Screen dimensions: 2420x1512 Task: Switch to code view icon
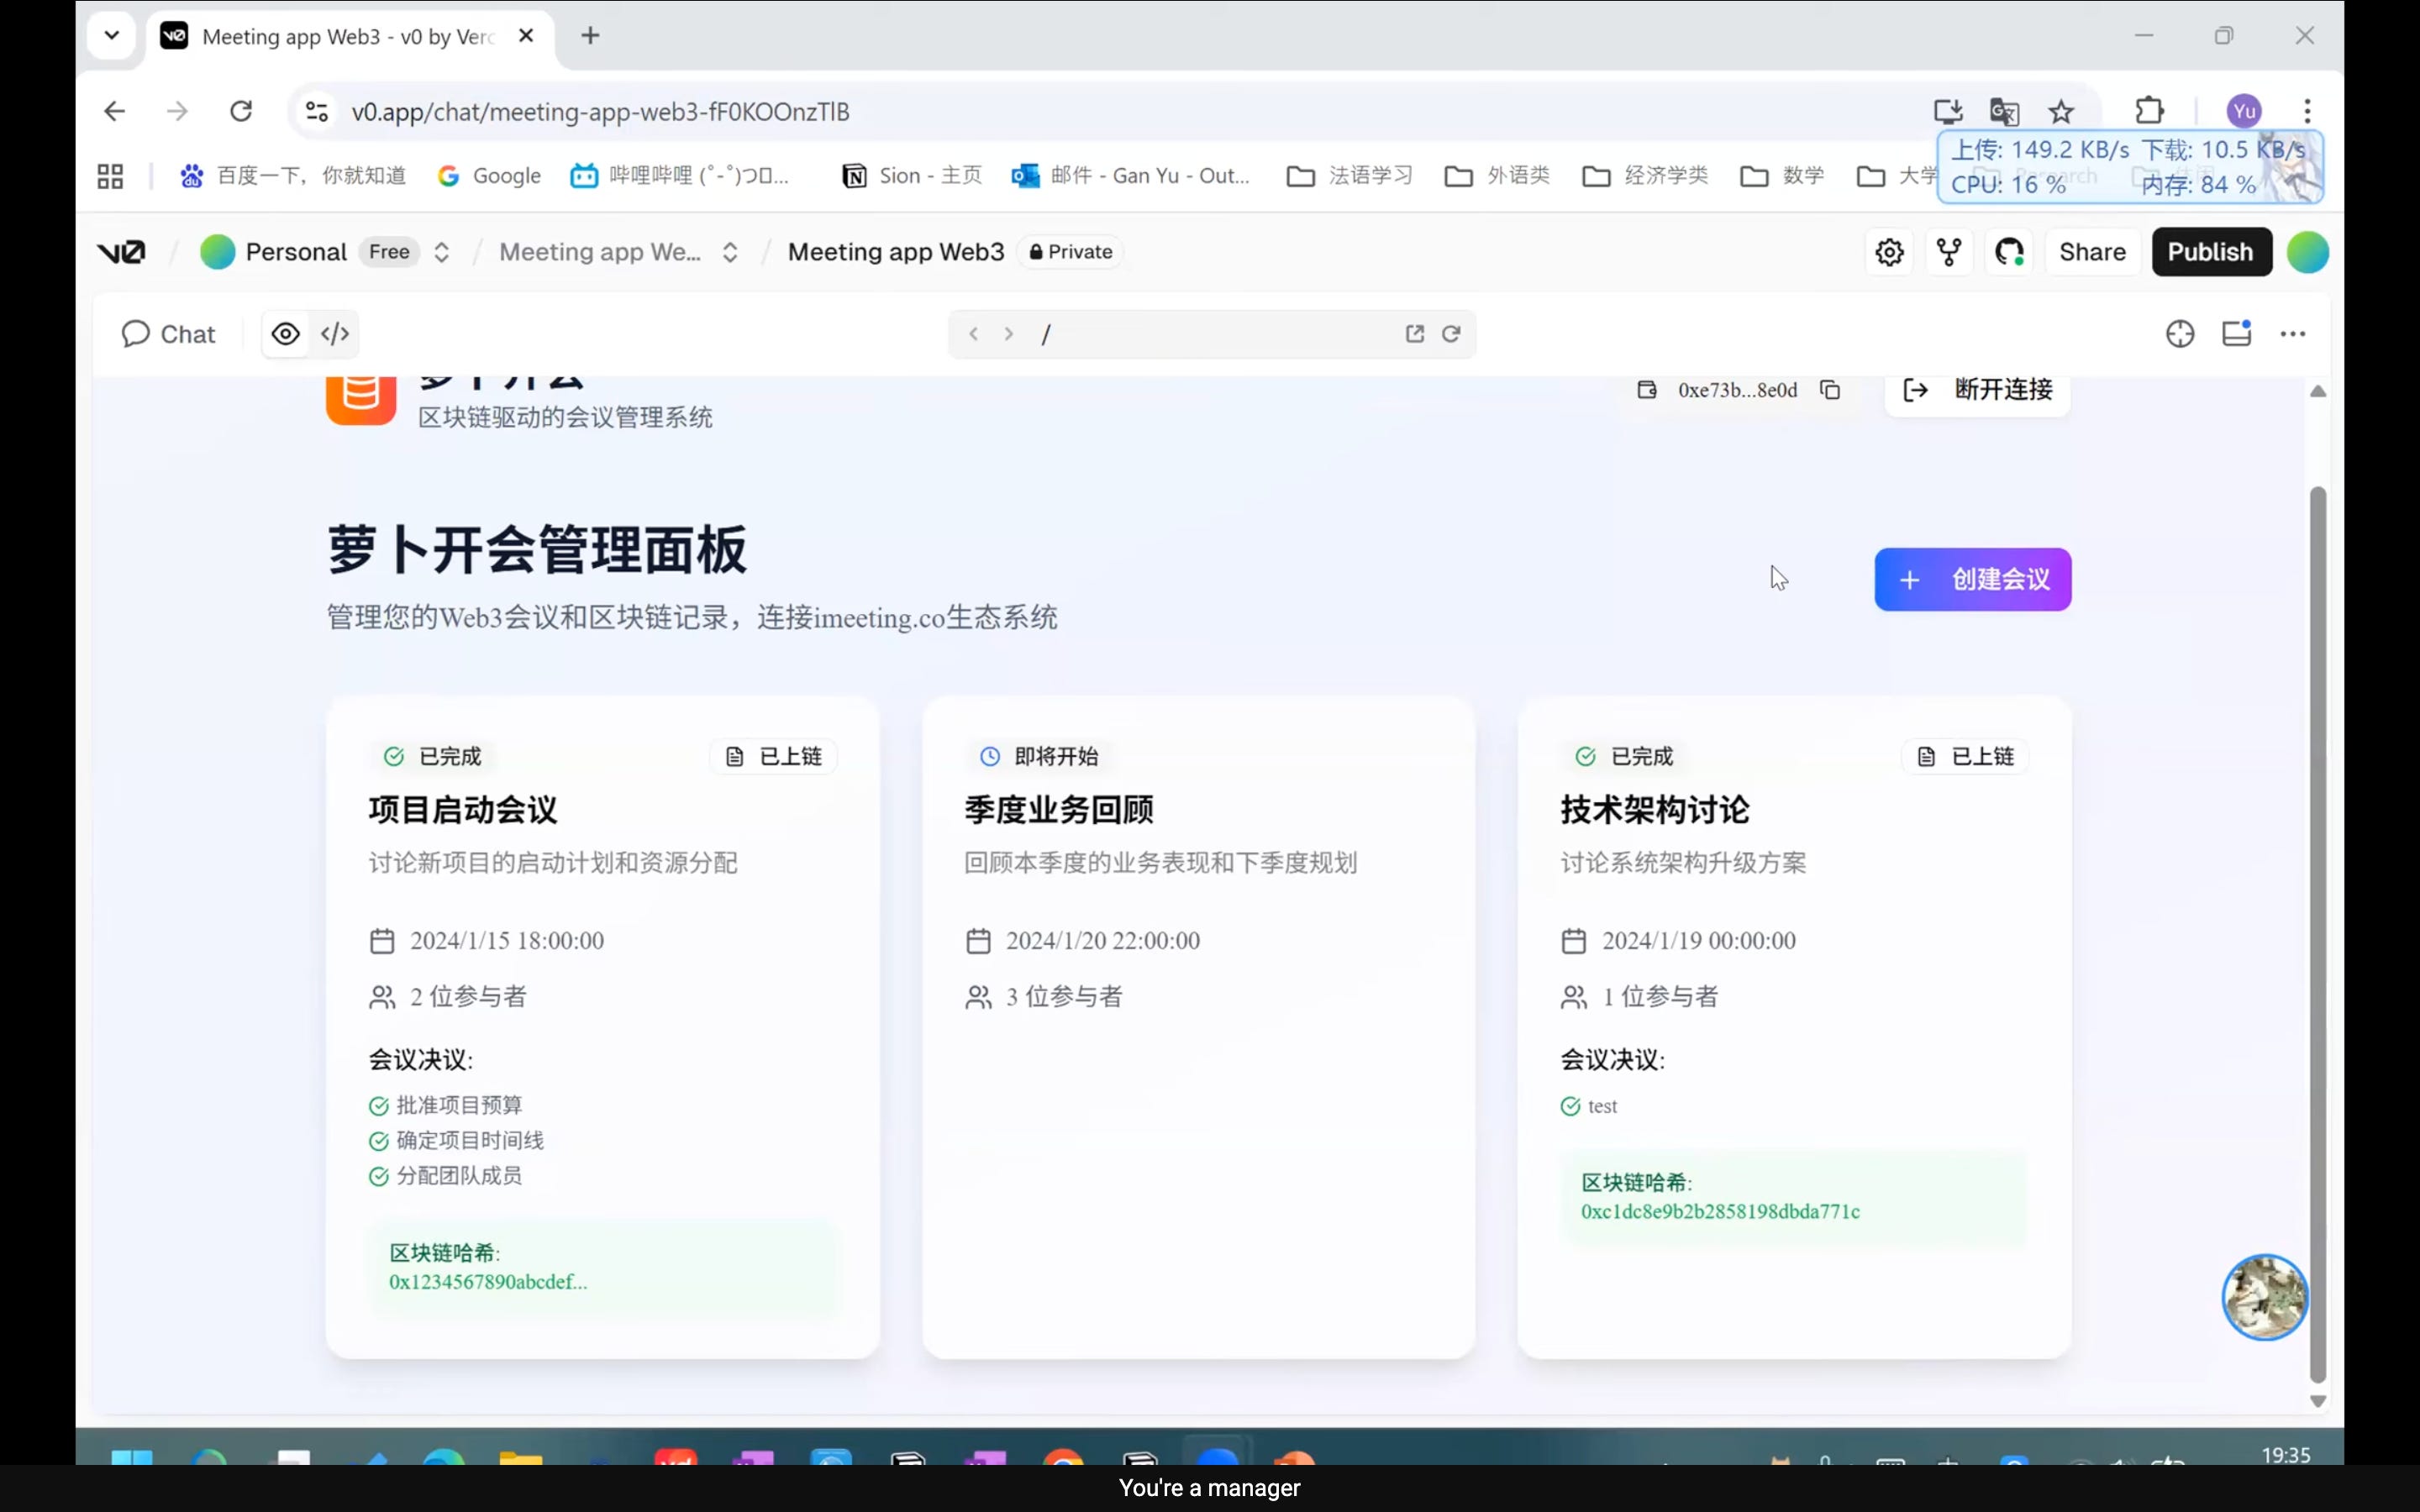335,334
